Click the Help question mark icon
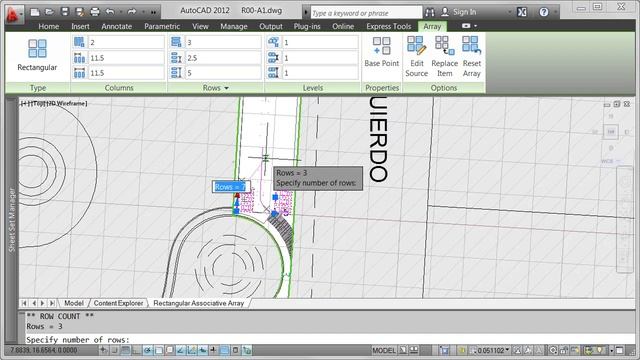 (544, 12)
